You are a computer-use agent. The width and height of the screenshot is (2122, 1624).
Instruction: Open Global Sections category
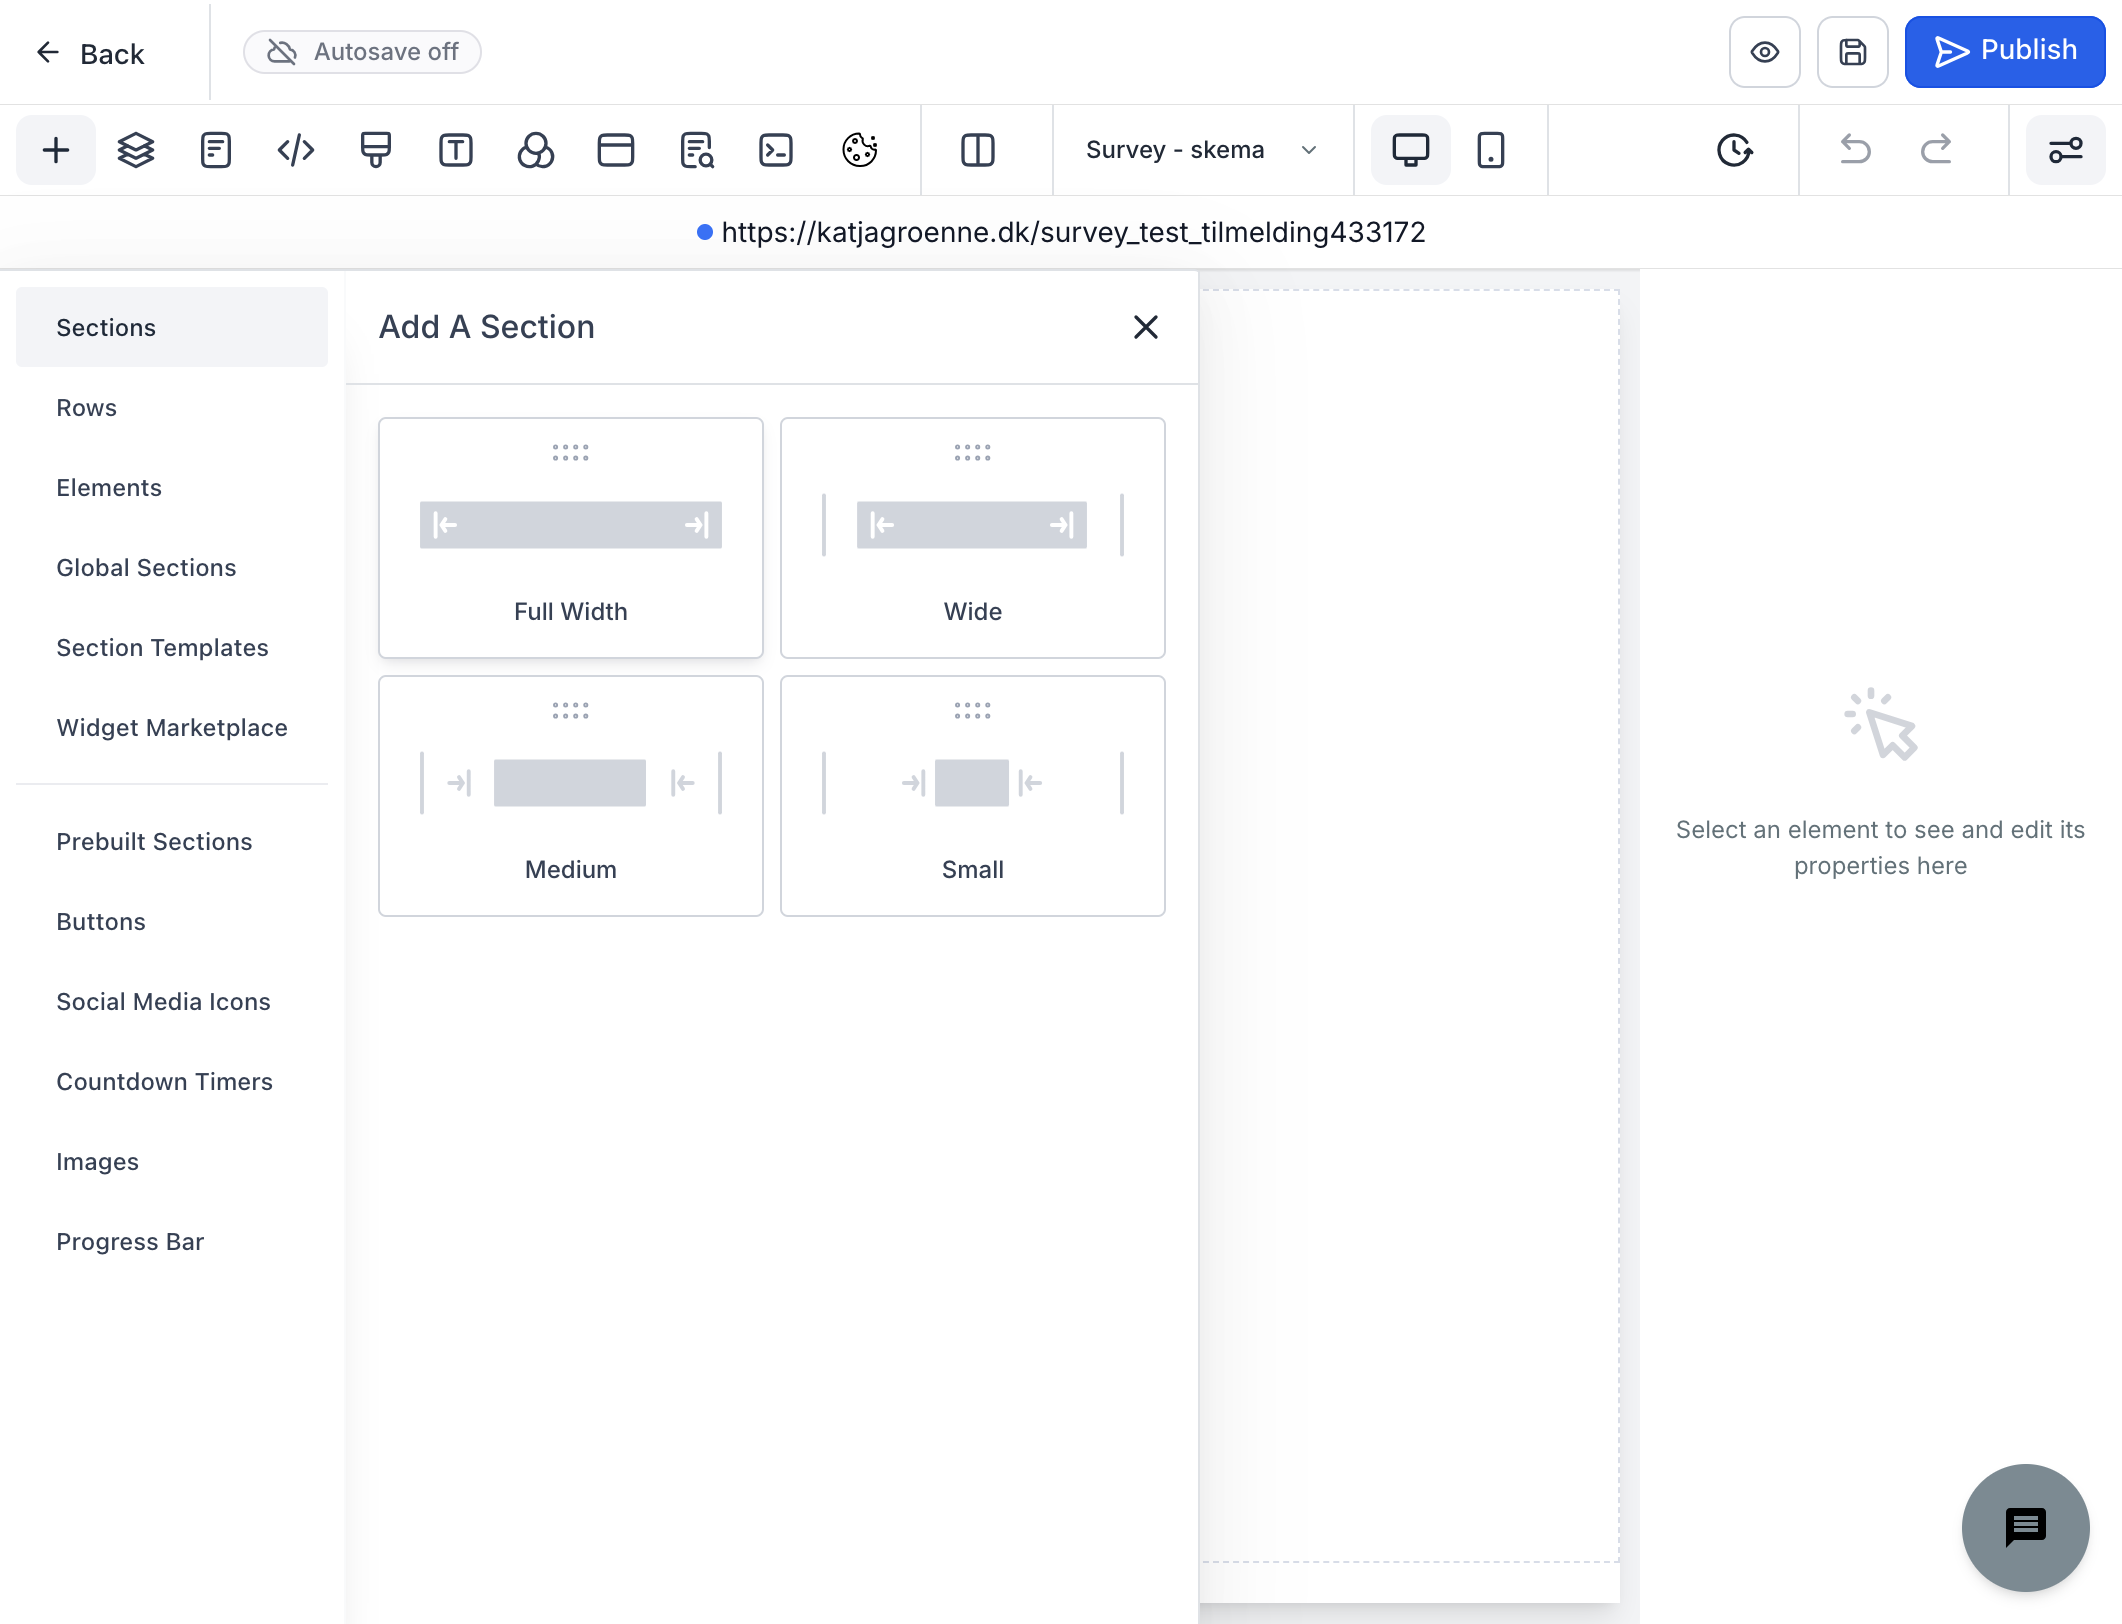(x=172, y=567)
